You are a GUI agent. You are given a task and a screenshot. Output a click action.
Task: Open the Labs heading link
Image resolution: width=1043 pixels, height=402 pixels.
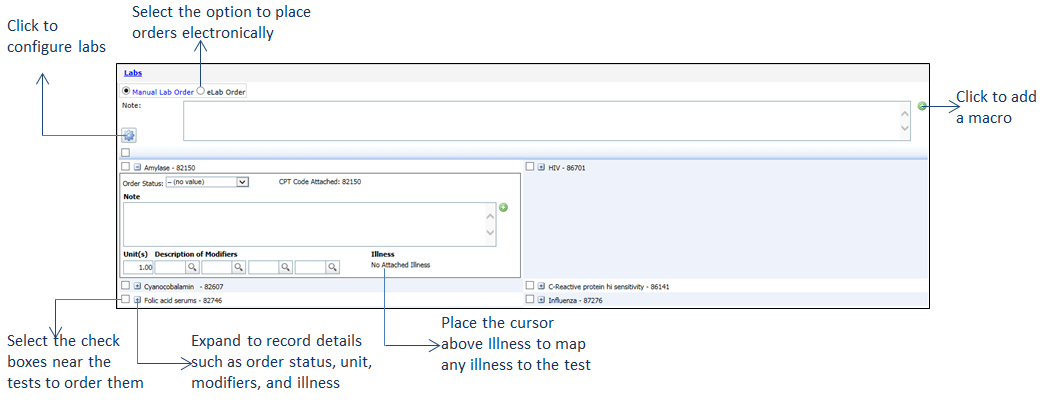pyautogui.click(x=132, y=73)
